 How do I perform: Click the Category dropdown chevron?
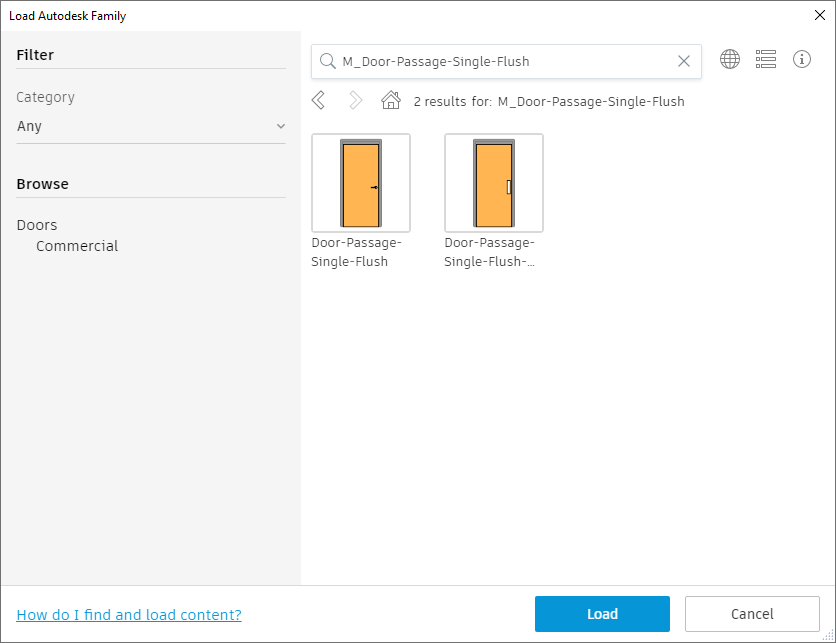click(281, 126)
